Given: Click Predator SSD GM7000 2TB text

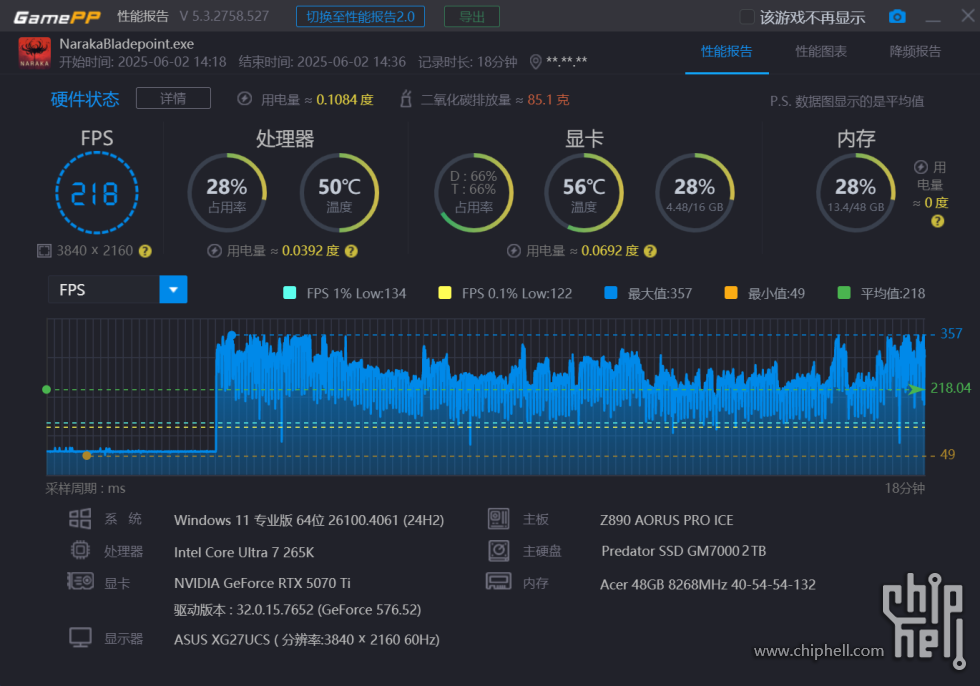Looking at the screenshot, I should 683,551.
